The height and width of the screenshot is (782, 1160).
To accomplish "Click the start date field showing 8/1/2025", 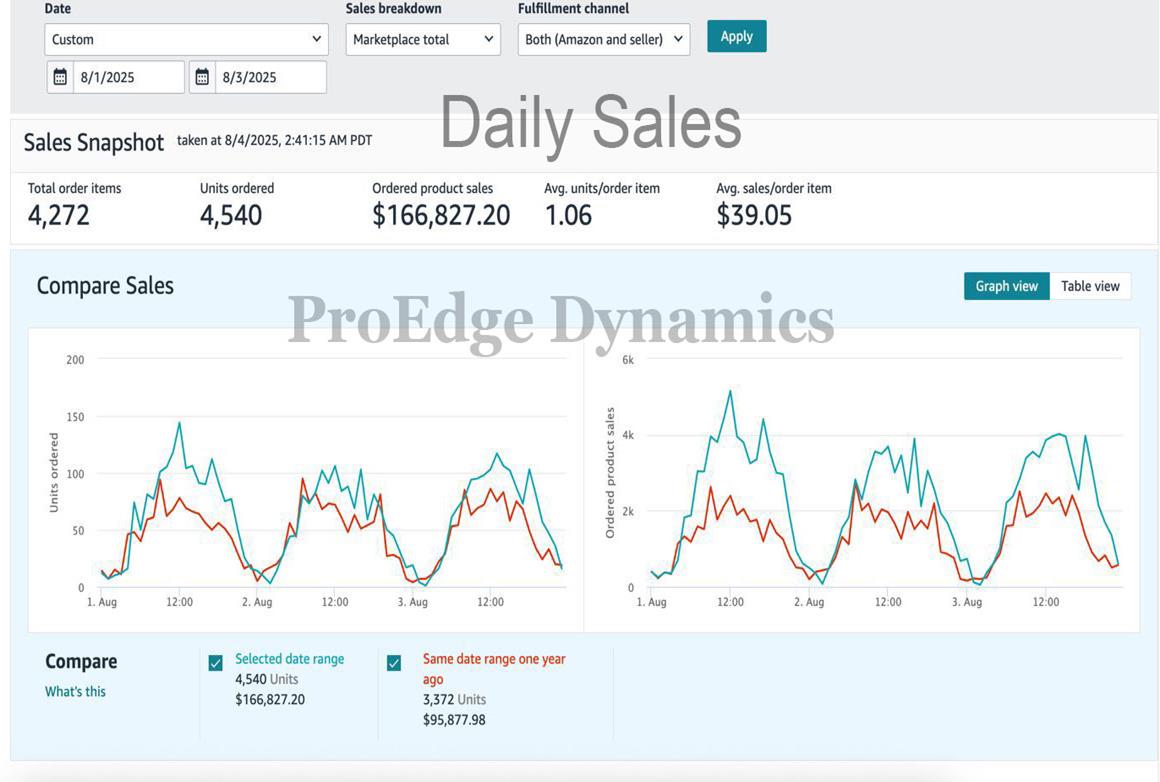I will (x=128, y=77).
